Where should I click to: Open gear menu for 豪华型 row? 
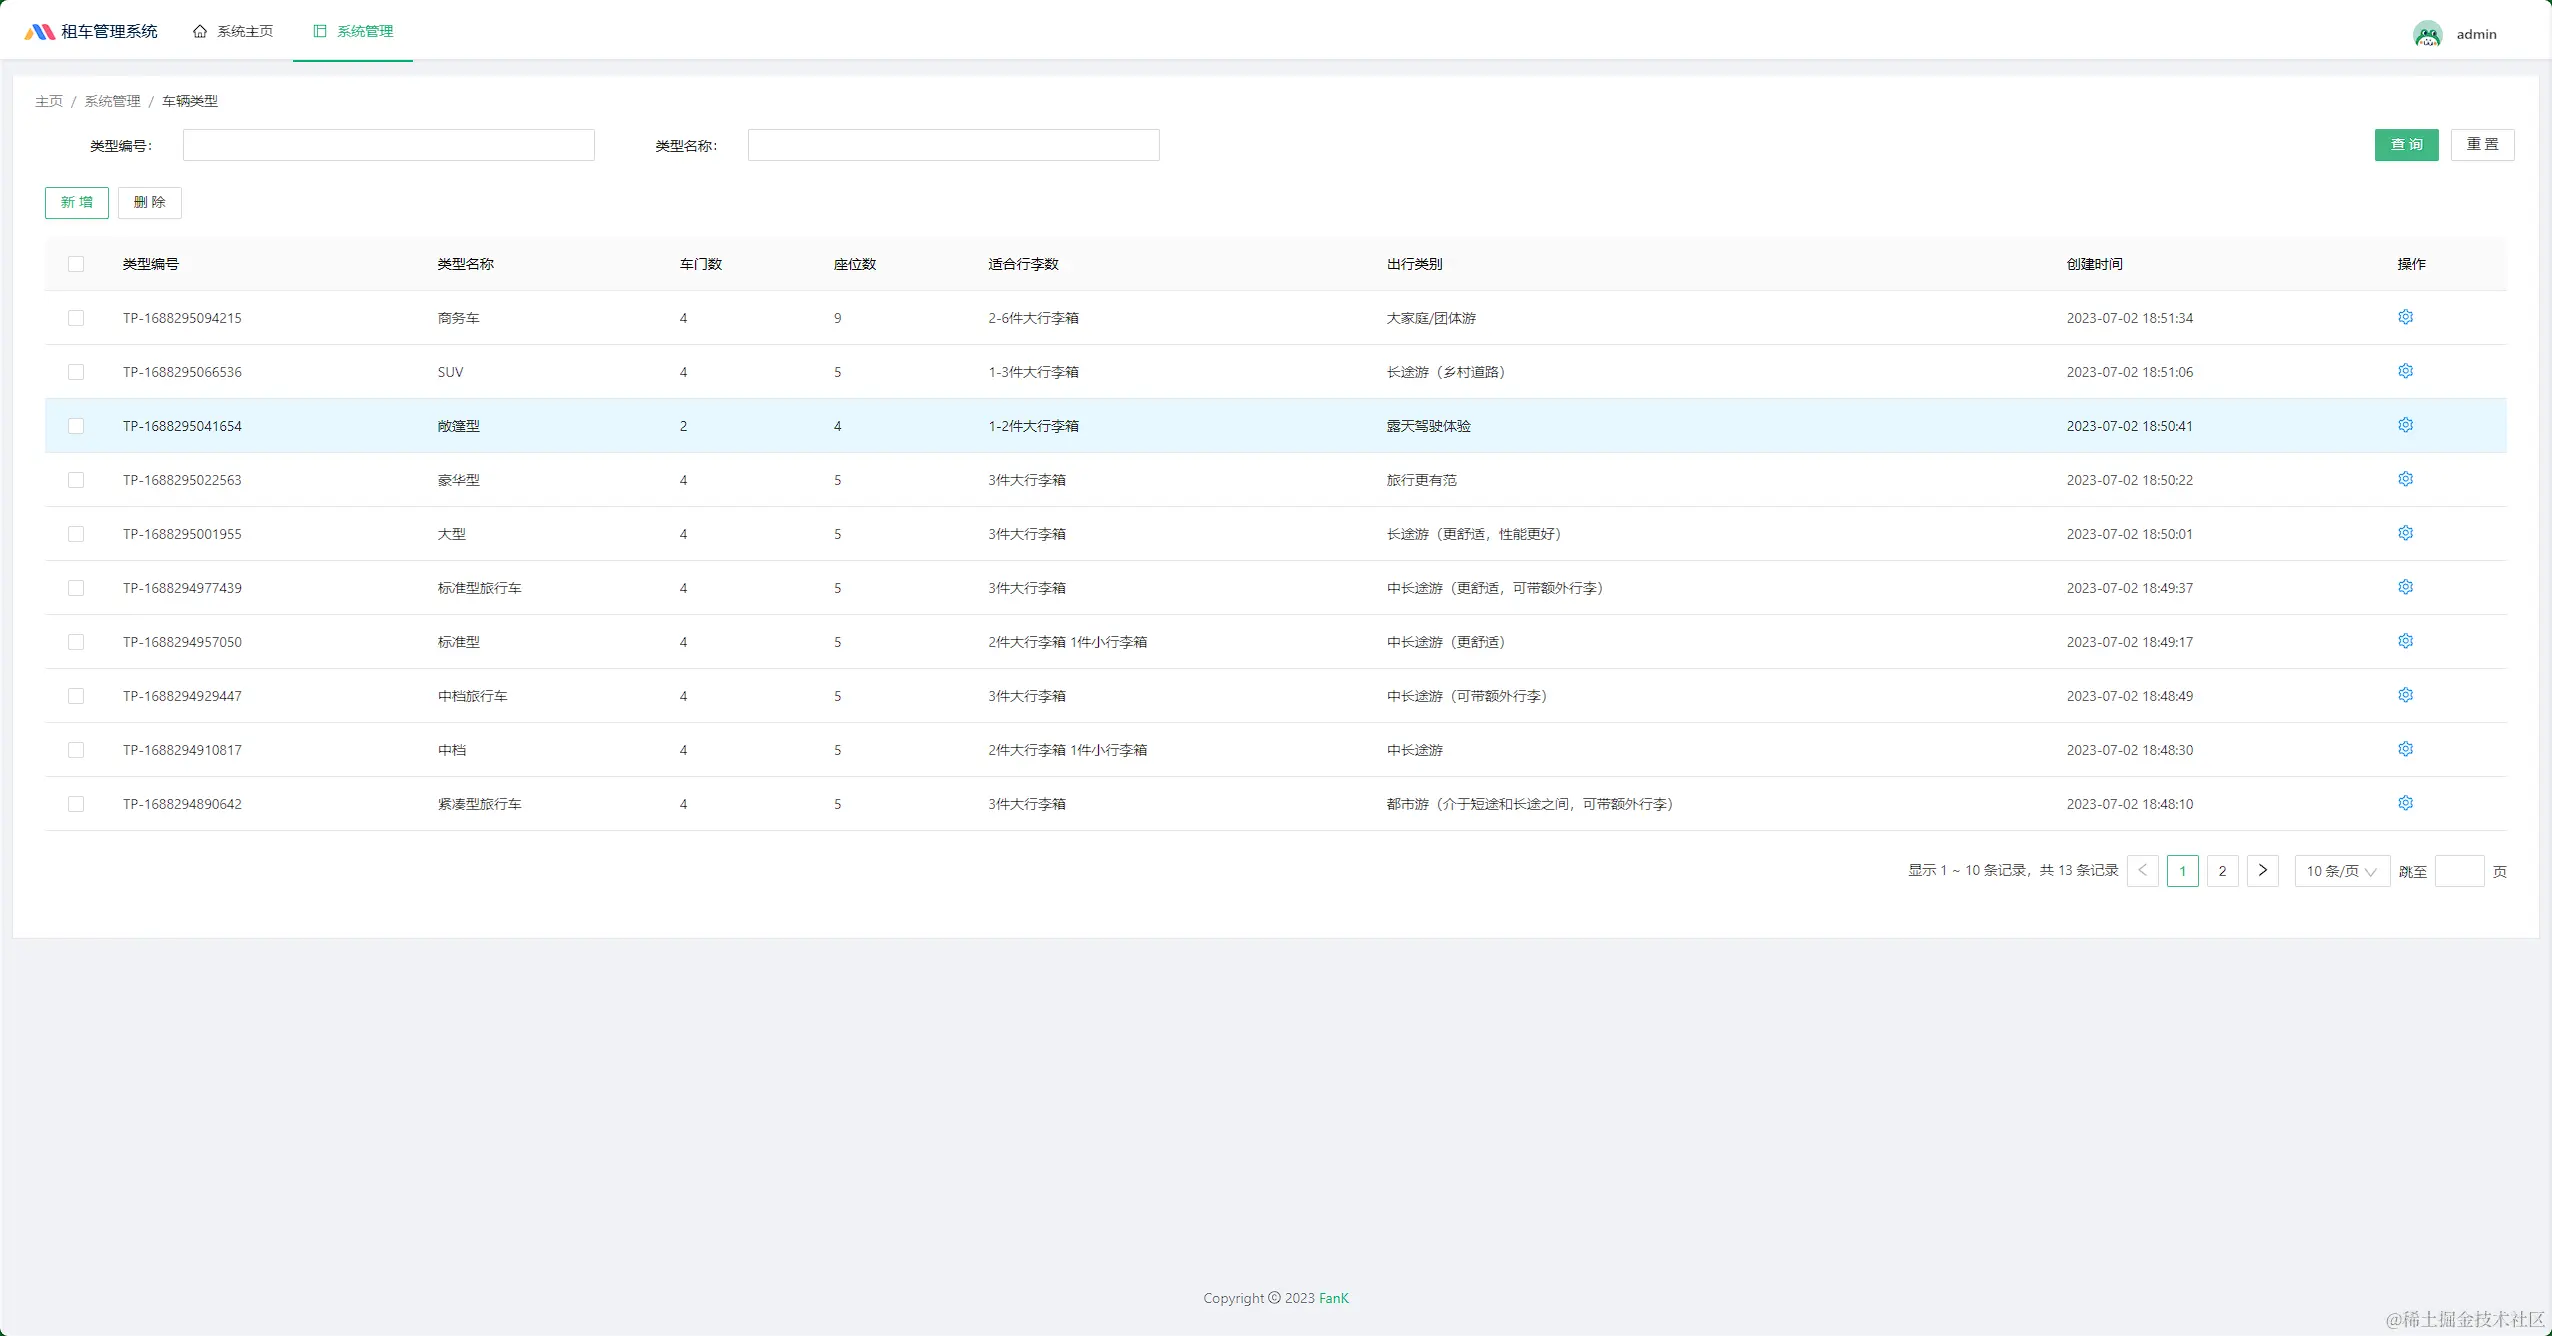2405,479
